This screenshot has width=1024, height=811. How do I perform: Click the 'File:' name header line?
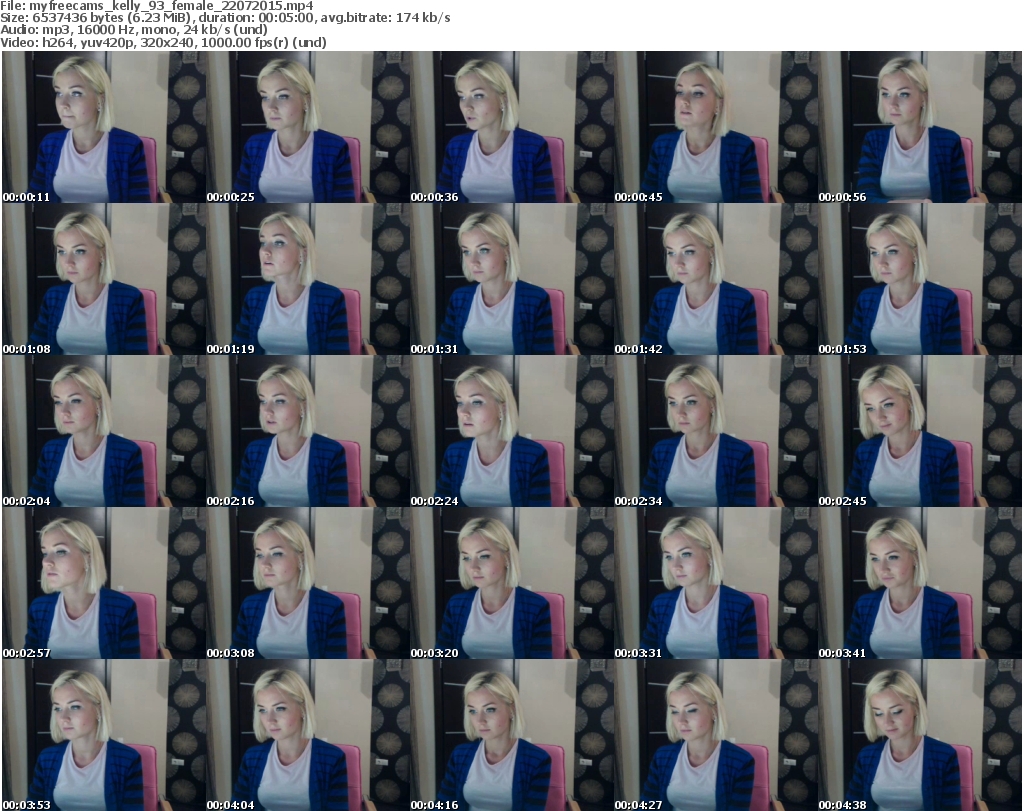[x=157, y=6]
